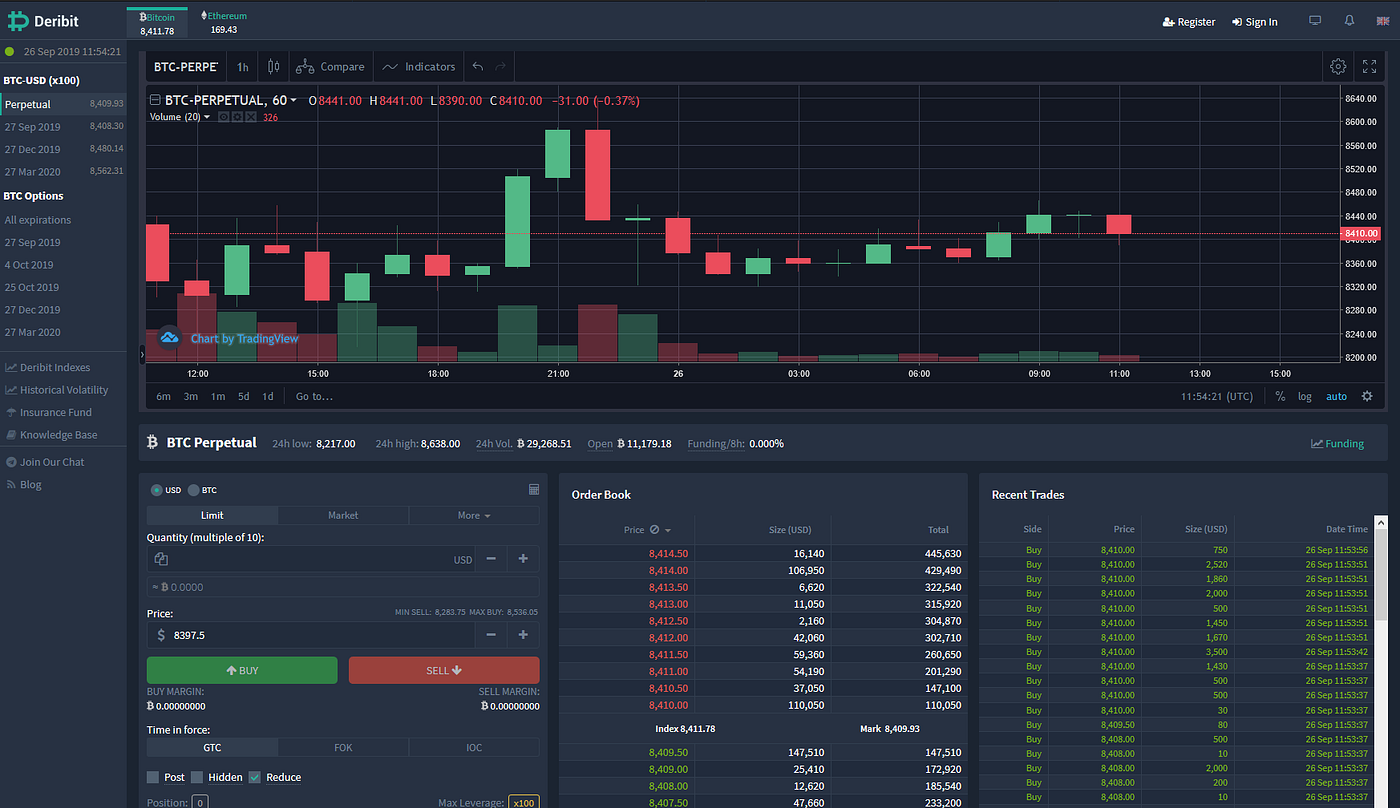1400x808 pixels.
Task: Expand the Volume (20) indicator dropdown
Action: (x=207, y=117)
